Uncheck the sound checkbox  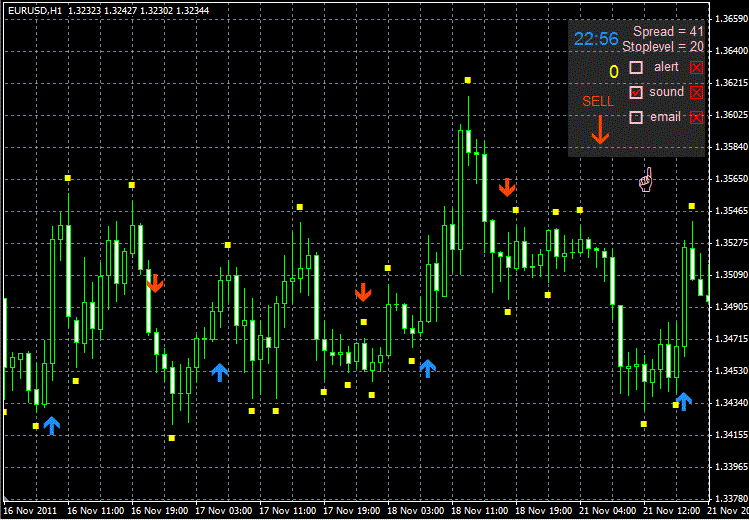click(x=636, y=93)
